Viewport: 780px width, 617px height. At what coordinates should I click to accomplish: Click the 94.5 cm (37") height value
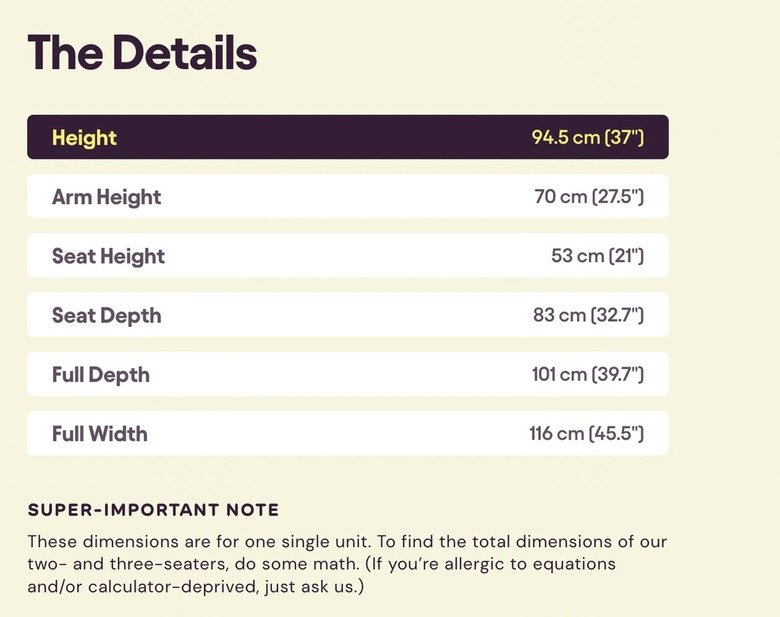[x=587, y=138]
